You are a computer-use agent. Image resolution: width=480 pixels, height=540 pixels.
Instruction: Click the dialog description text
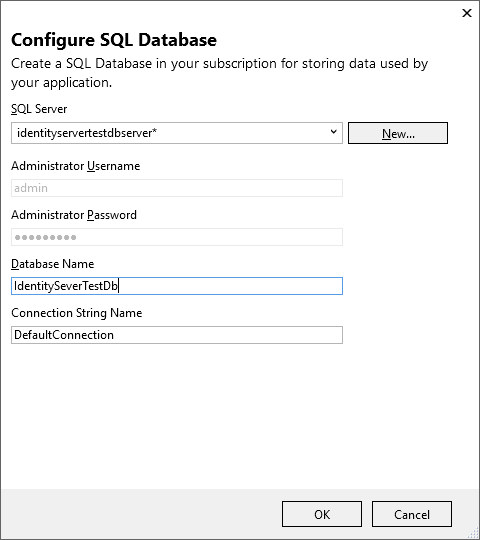pyautogui.click(x=219, y=73)
